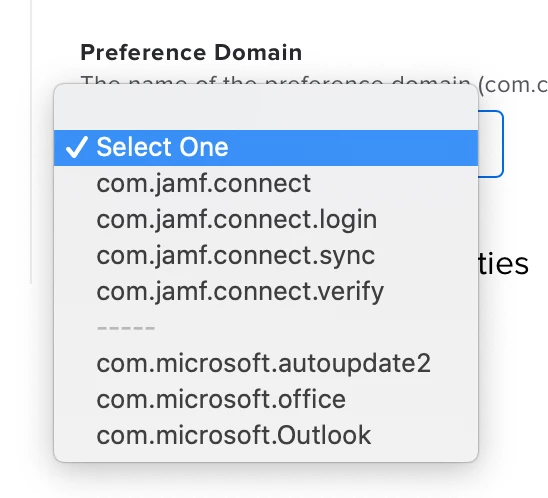Click the Preference Domain heading
This screenshot has width=548, height=498.
tap(191, 53)
